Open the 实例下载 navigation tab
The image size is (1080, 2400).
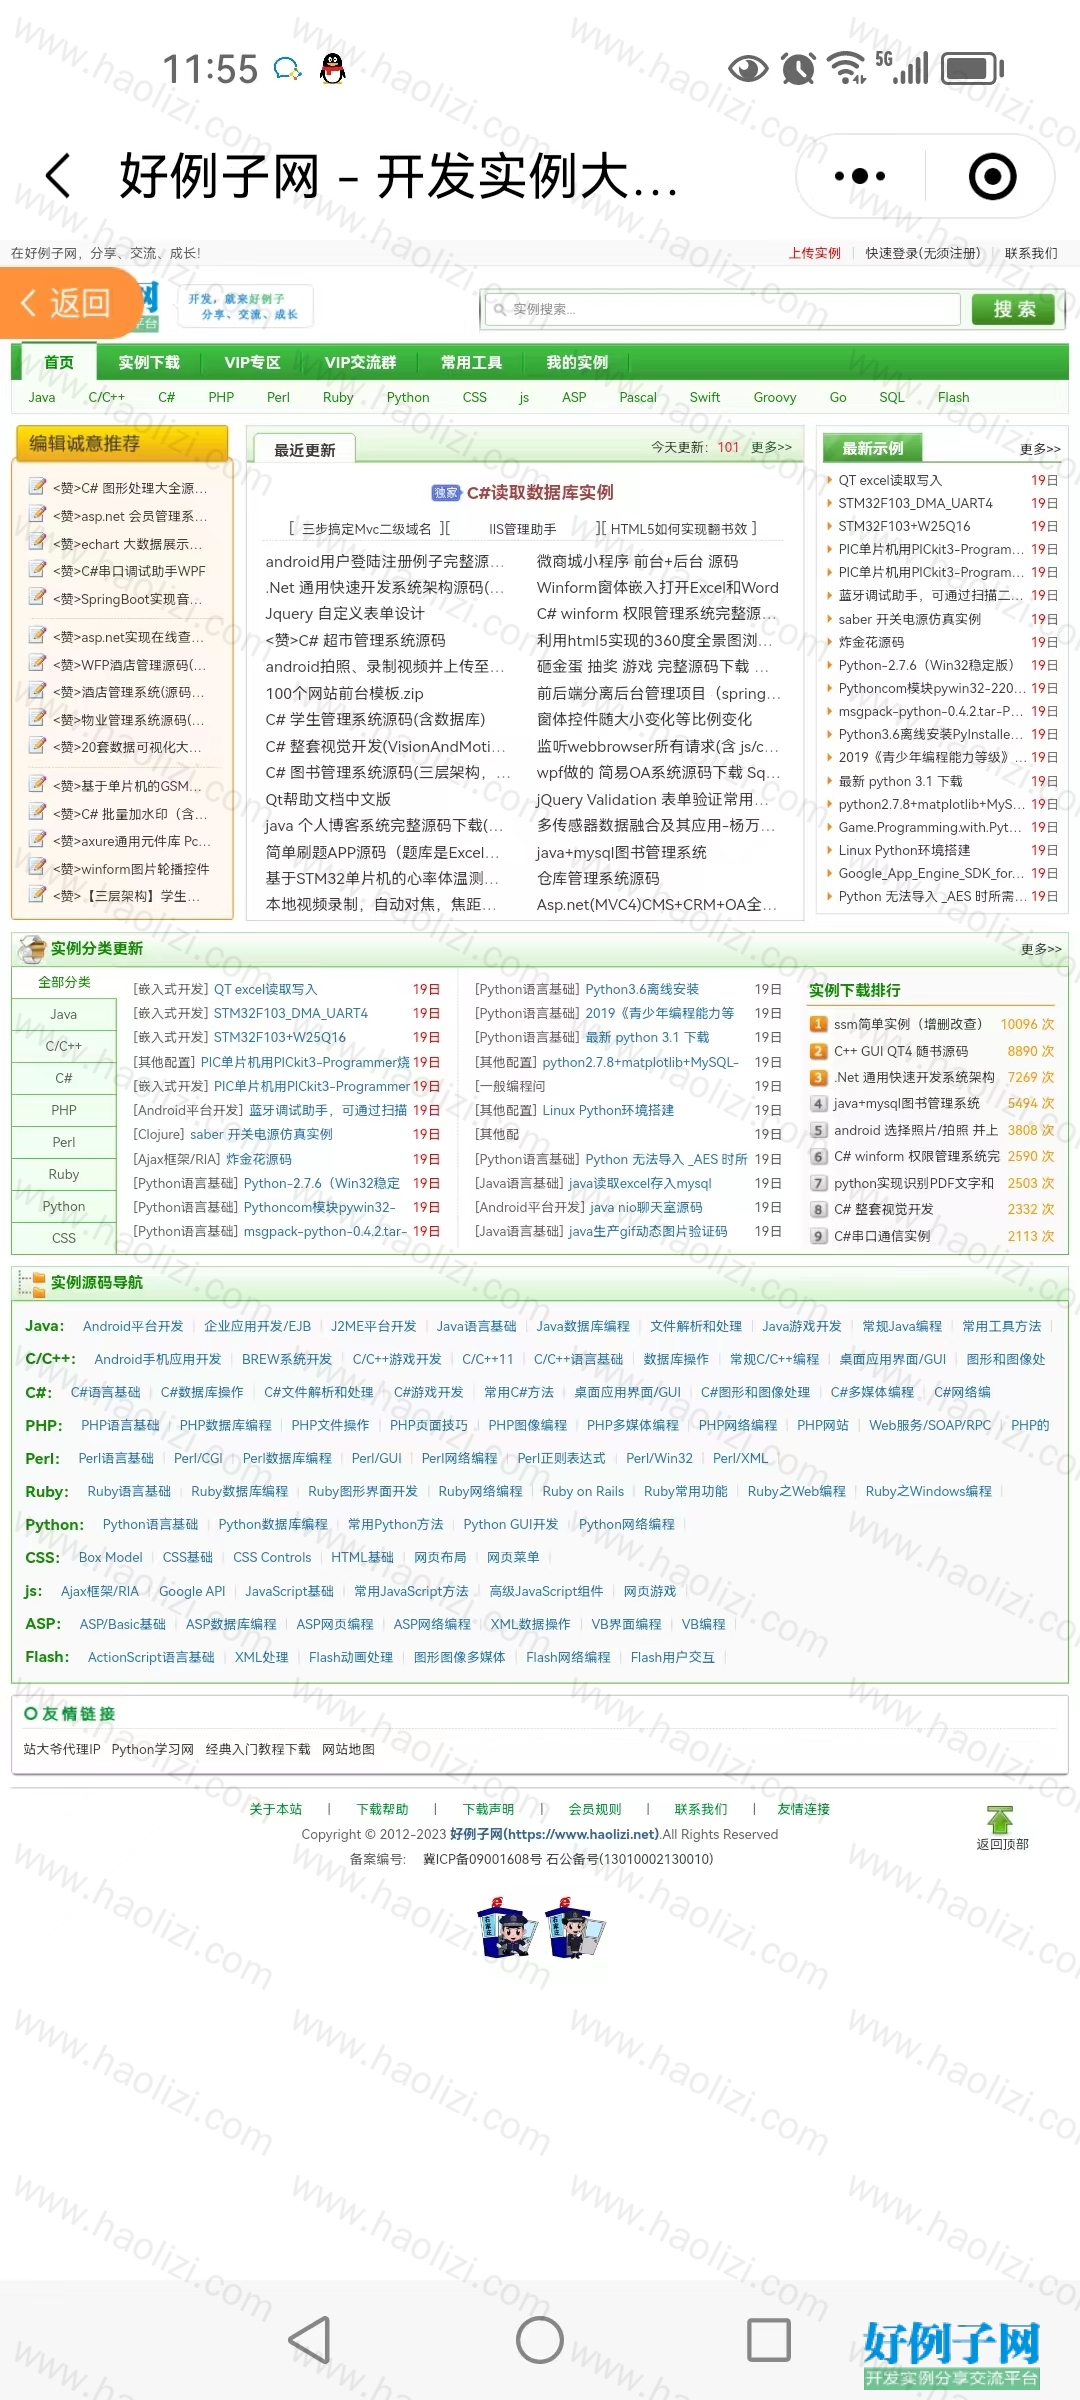149,362
